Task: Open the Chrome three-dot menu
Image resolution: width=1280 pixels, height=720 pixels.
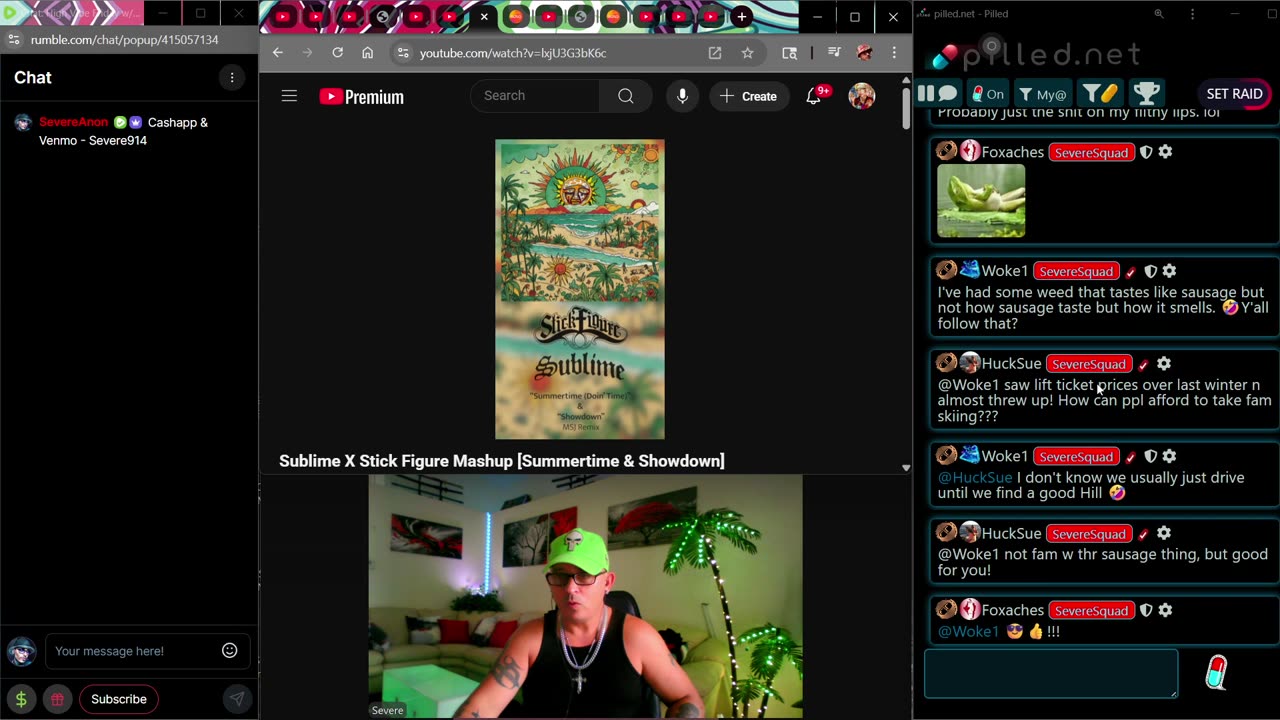Action: pos(894,53)
